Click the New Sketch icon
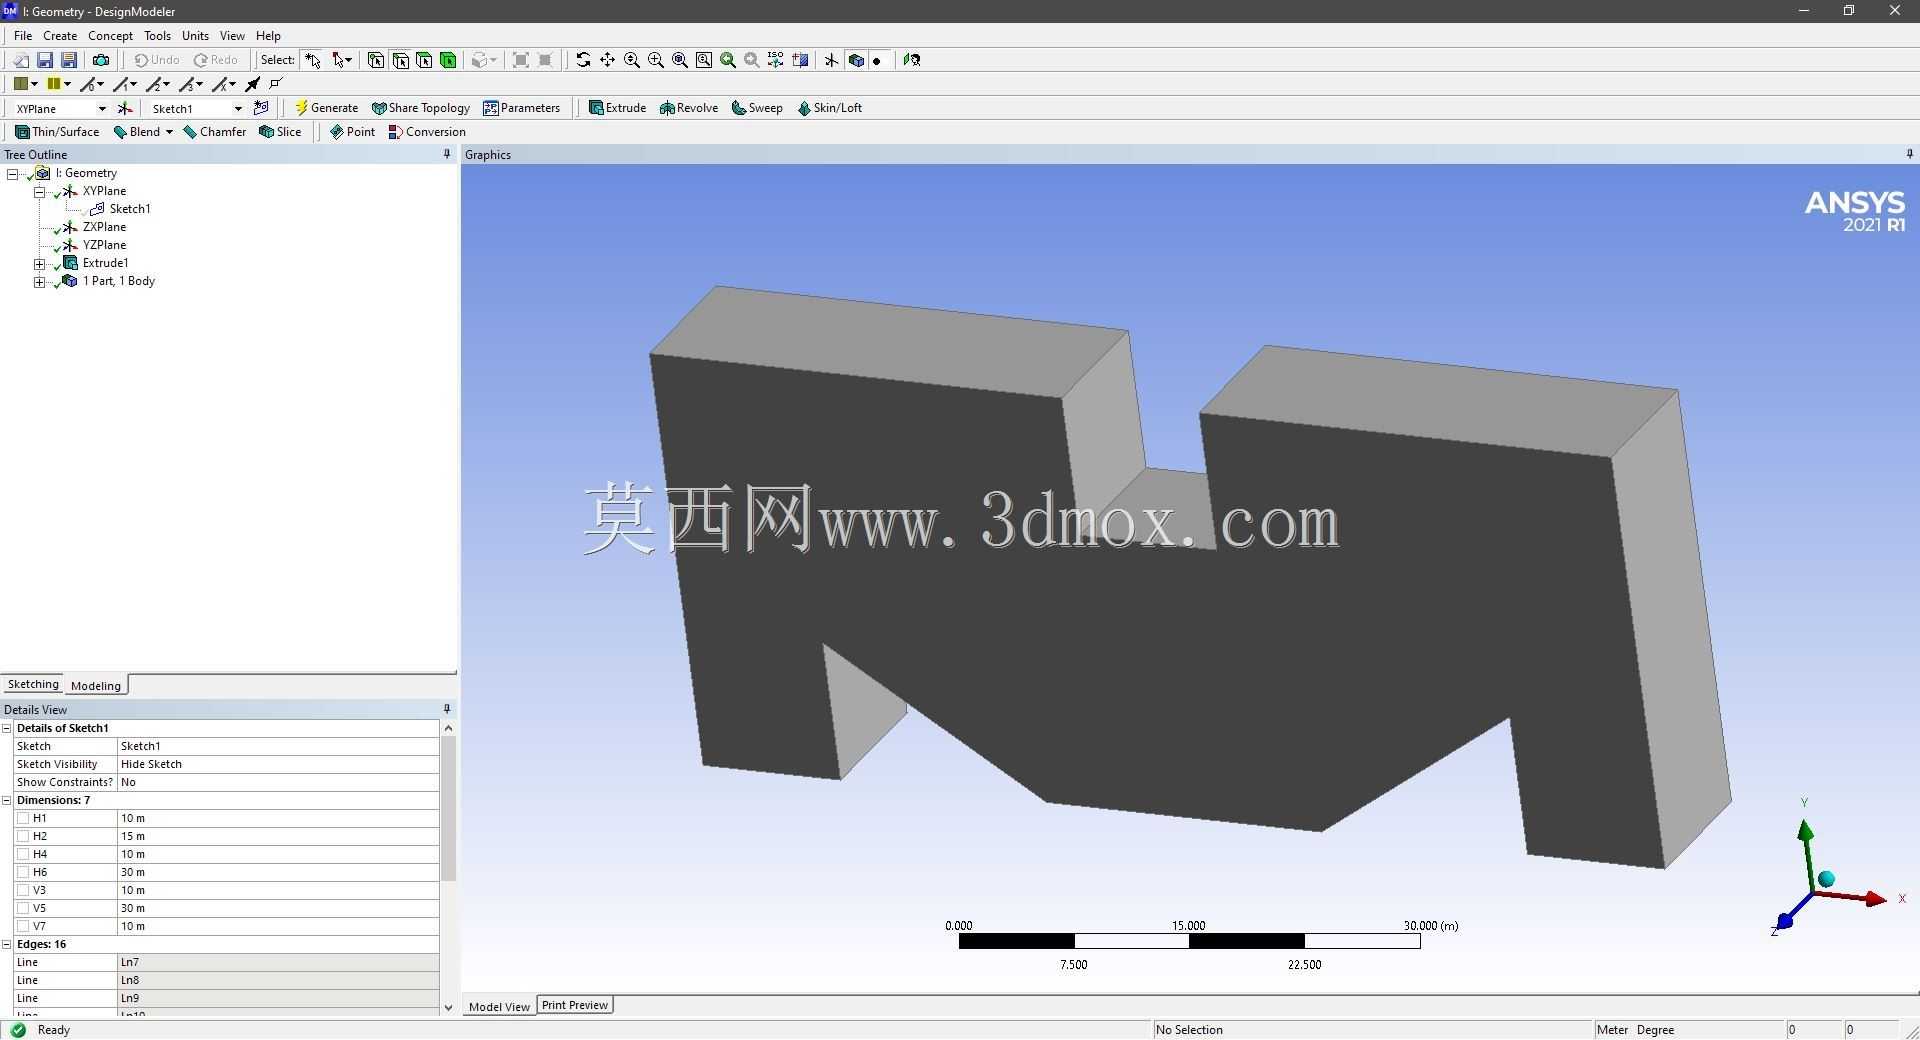This screenshot has width=1920, height=1040. pos(261,108)
